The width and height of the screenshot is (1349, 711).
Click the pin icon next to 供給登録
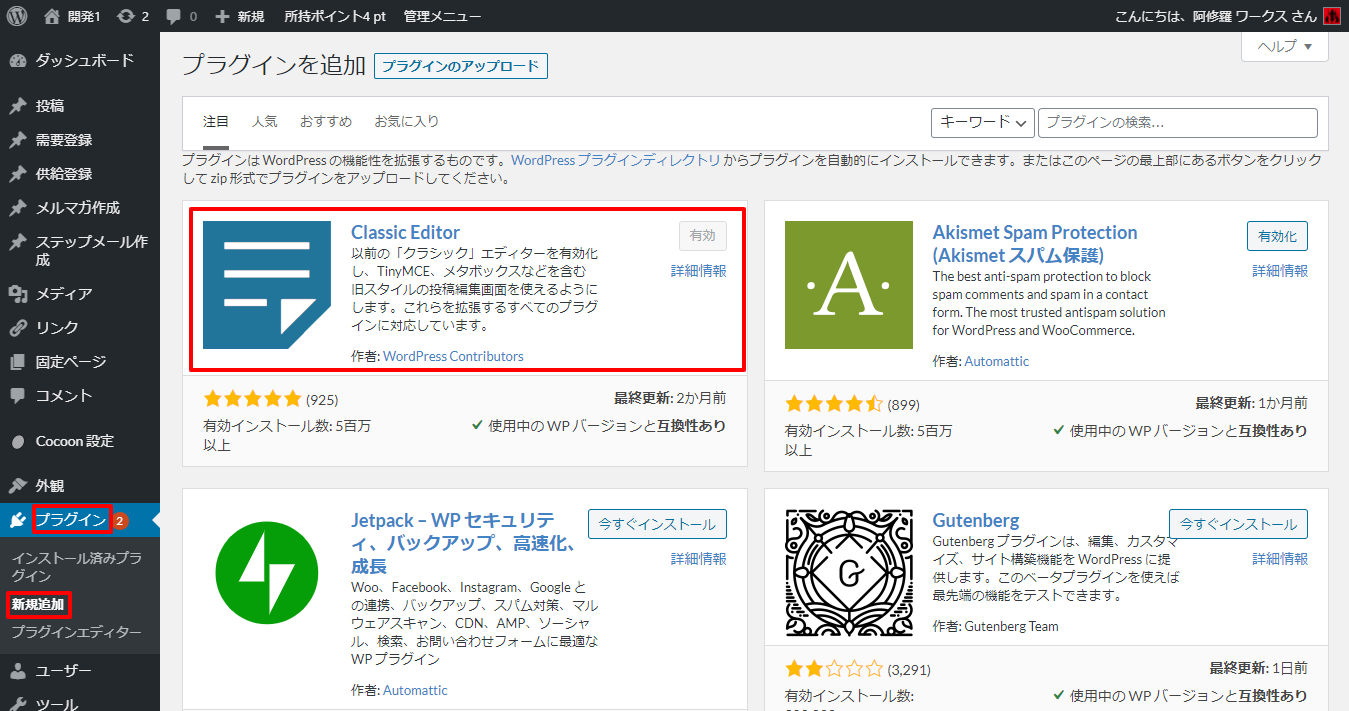[17, 174]
